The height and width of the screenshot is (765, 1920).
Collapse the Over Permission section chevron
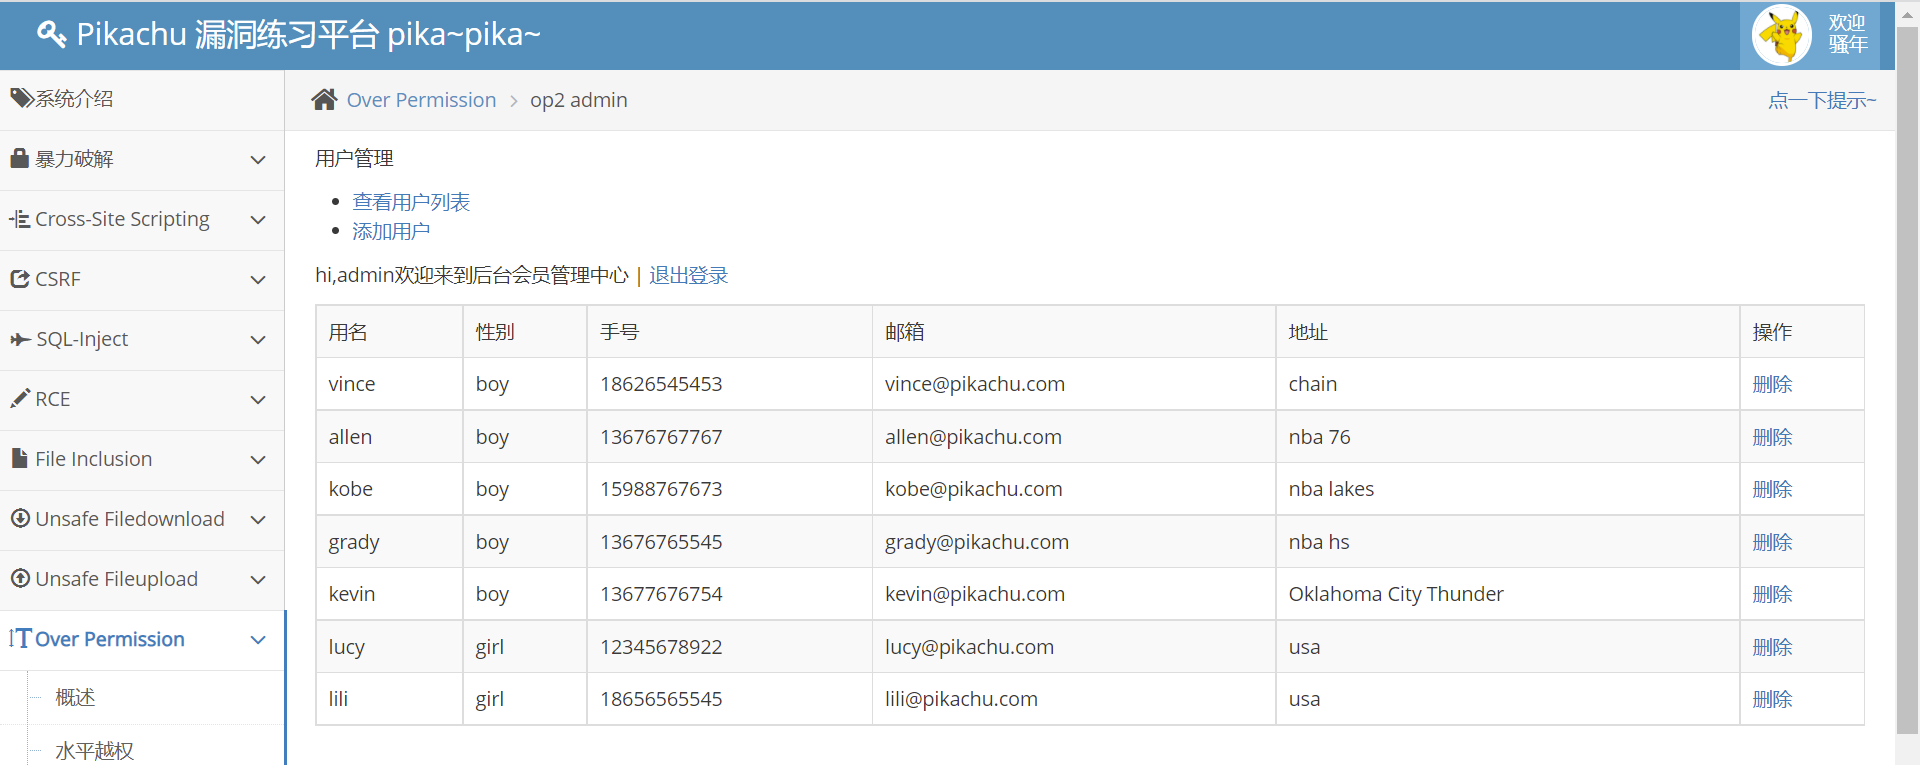coord(258,640)
